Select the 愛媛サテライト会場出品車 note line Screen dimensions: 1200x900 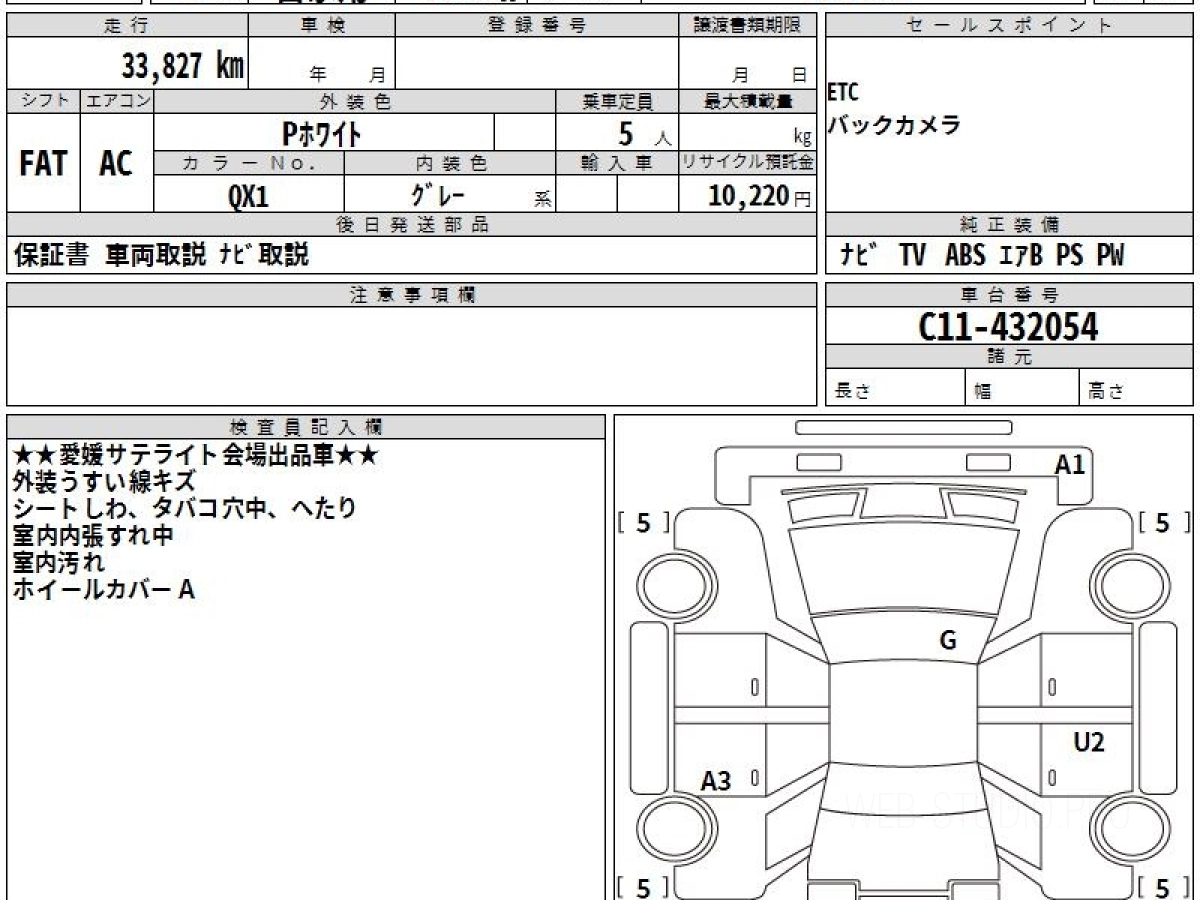(x=196, y=456)
